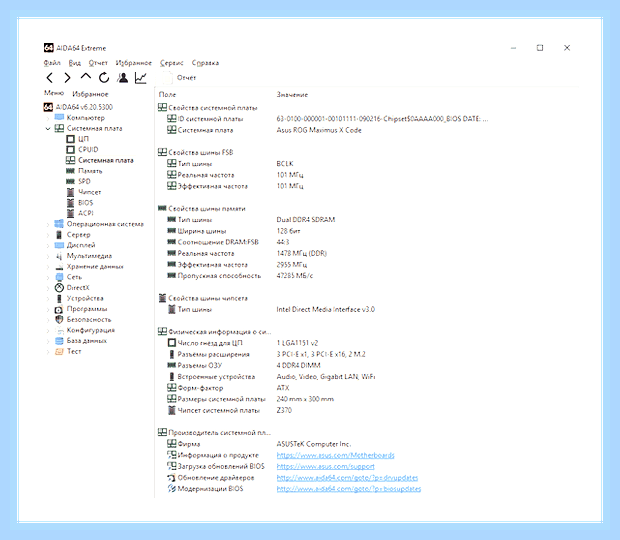The height and width of the screenshot is (540, 620).
Task: Select the Intel Direct Media Interface v3.0 value
Action: (326, 310)
